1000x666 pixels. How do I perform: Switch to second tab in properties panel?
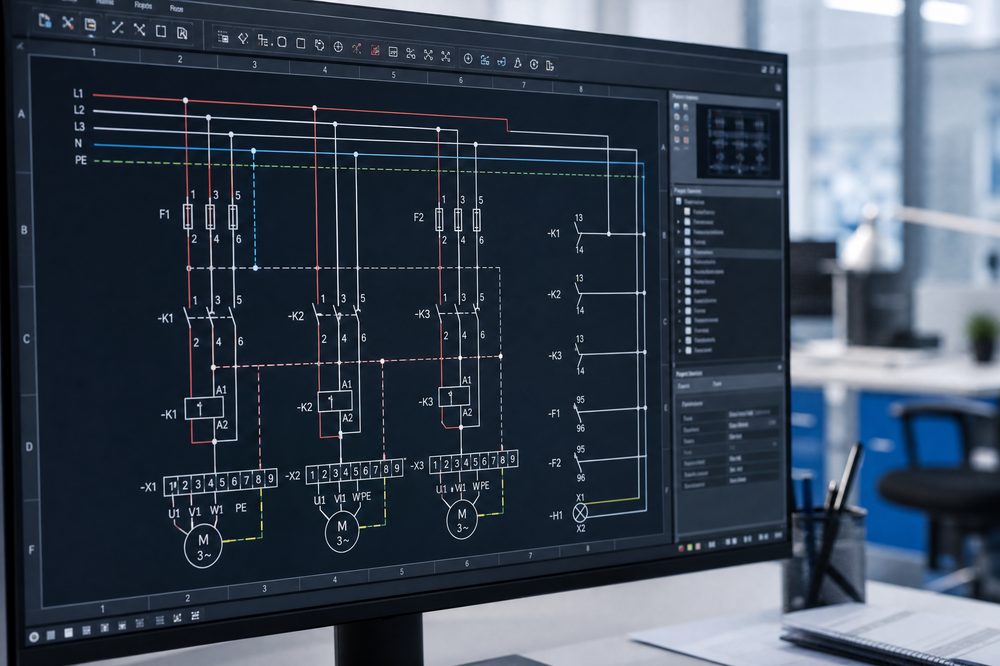tap(717, 384)
